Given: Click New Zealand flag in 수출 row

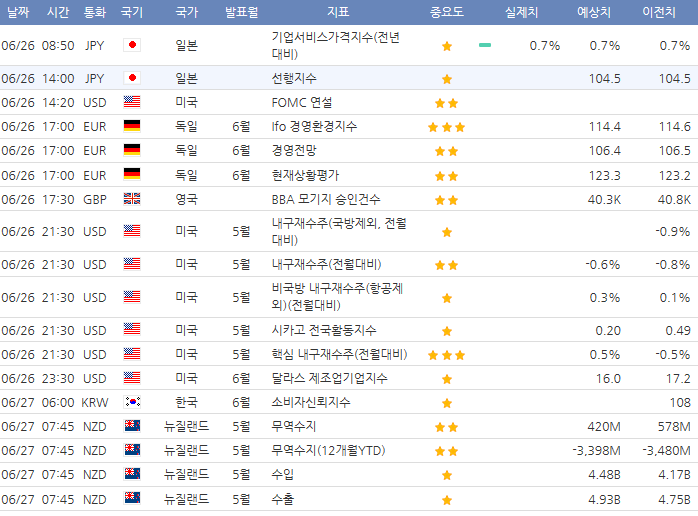Looking at the screenshot, I should (132, 498).
